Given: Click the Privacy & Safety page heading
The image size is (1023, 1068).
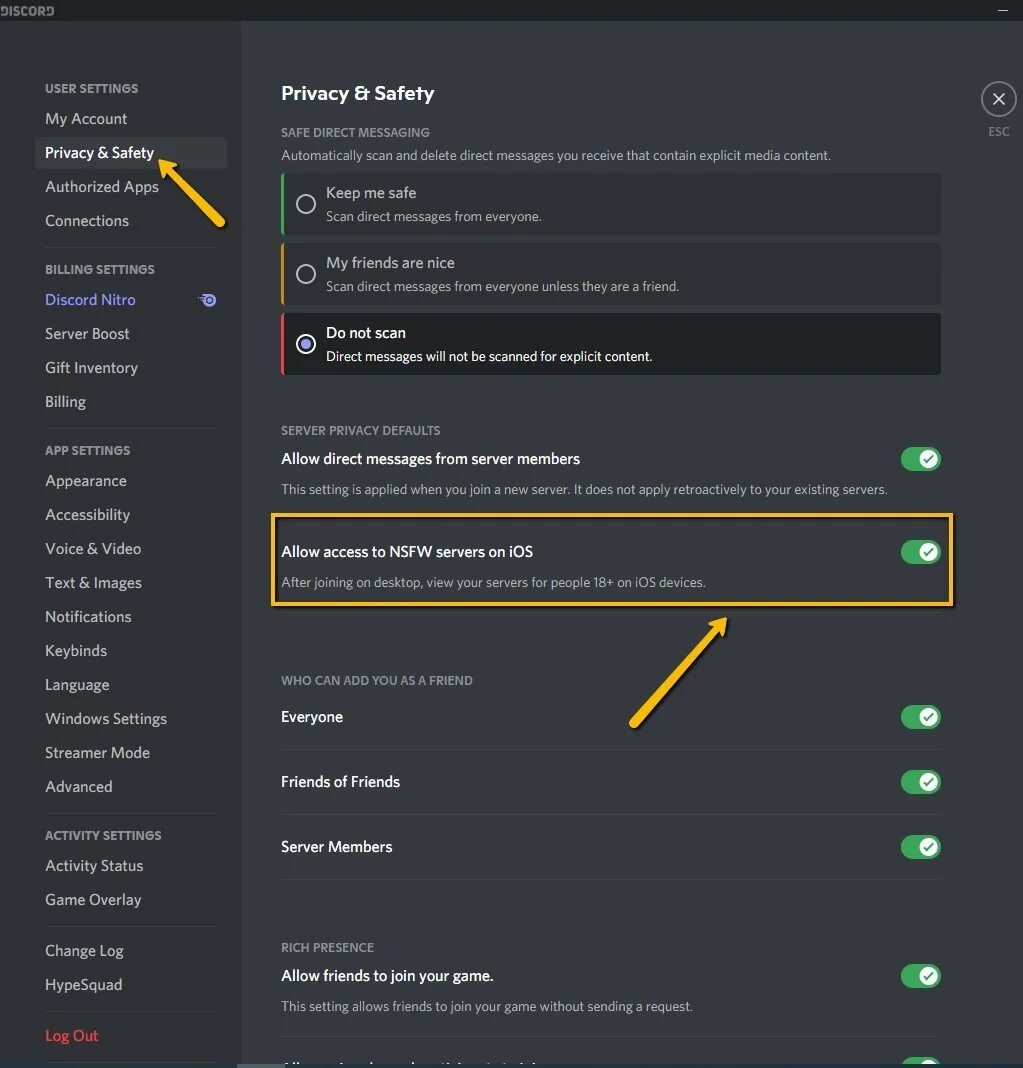Looking at the screenshot, I should click(x=358, y=93).
